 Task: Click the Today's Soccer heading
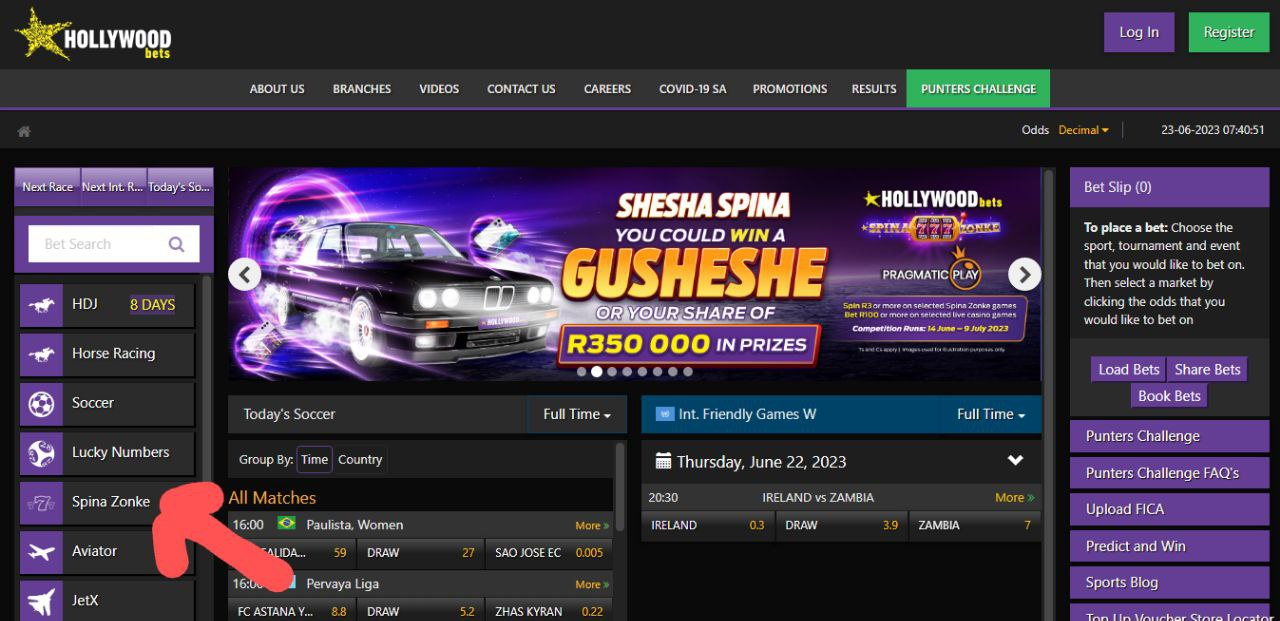[x=289, y=414]
